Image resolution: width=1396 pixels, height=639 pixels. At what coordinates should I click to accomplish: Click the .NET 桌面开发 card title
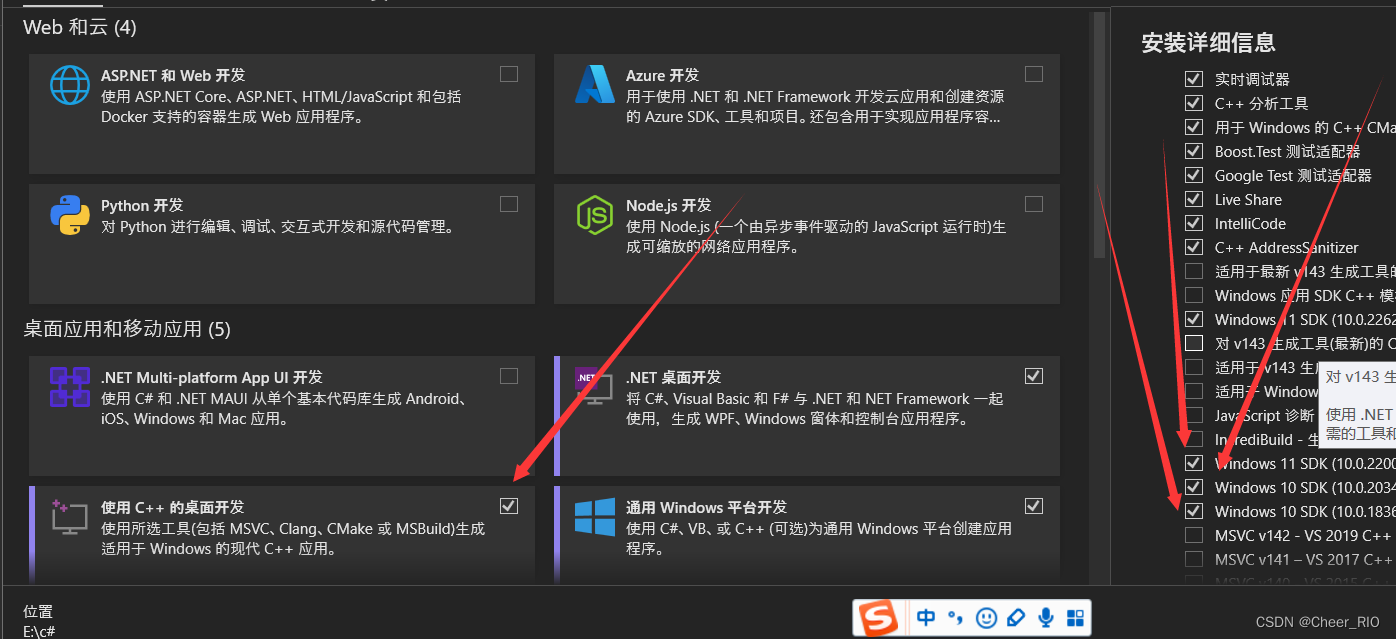point(674,377)
